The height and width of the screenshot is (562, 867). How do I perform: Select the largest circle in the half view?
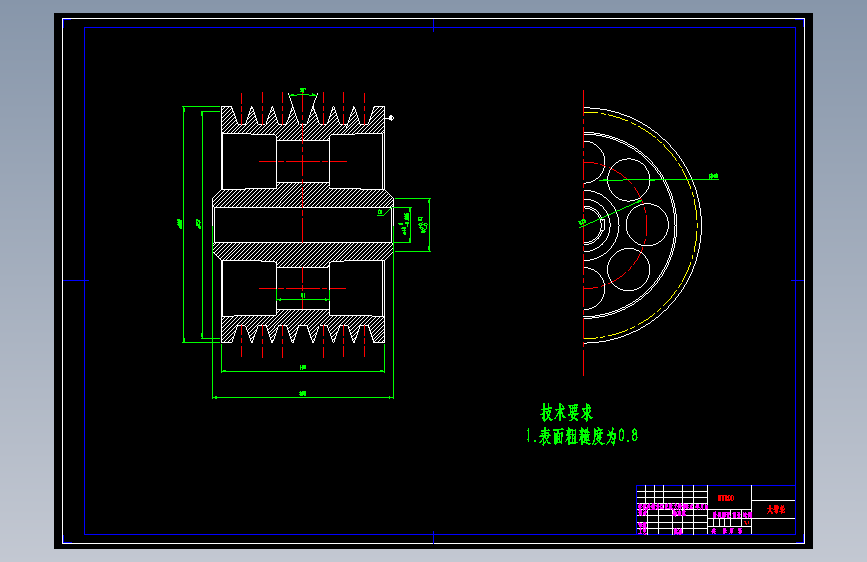click(701, 225)
